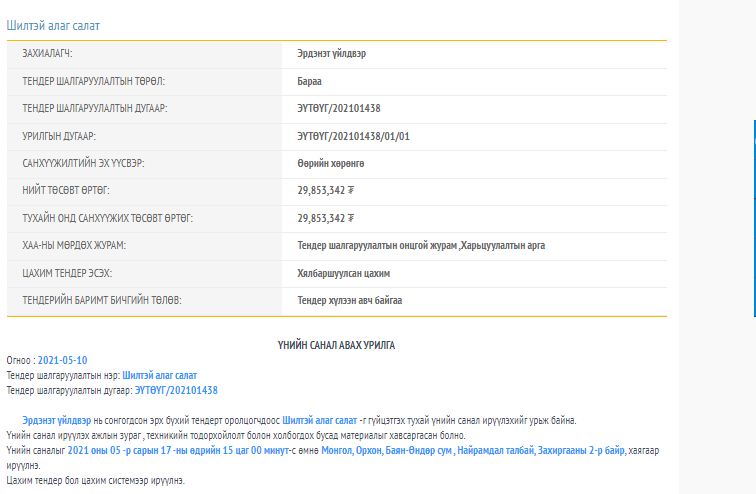Select the Өөрийн хөрөнгө funding source value
756x494 pixels.
pyautogui.click(x=330, y=163)
